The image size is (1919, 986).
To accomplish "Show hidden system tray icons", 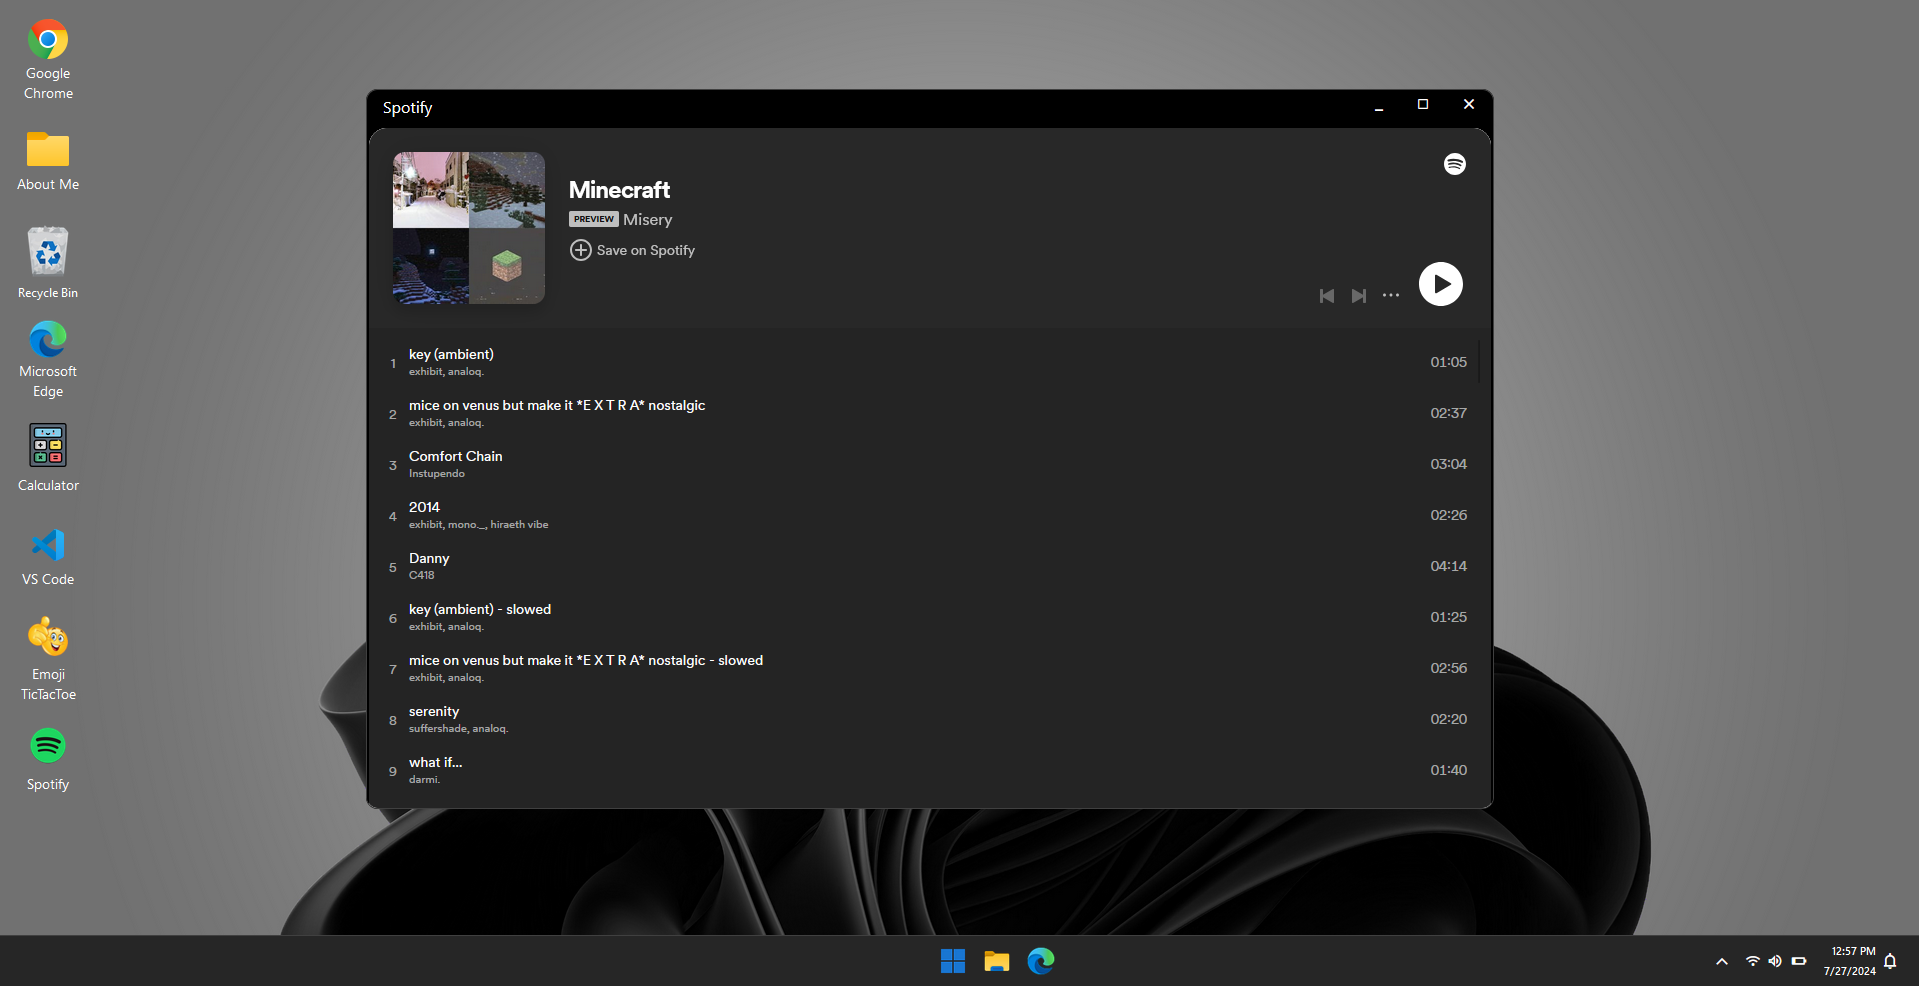I will [1722, 961].
